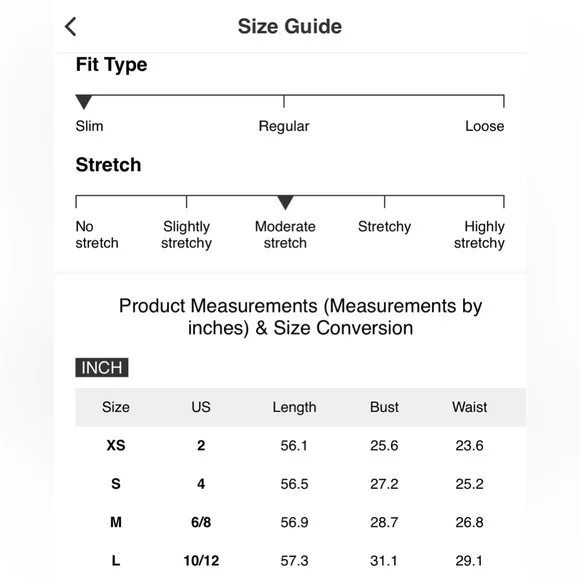Select the XS size row label
This screenshot has width=580, height=580.
click(x=116, y=445)
